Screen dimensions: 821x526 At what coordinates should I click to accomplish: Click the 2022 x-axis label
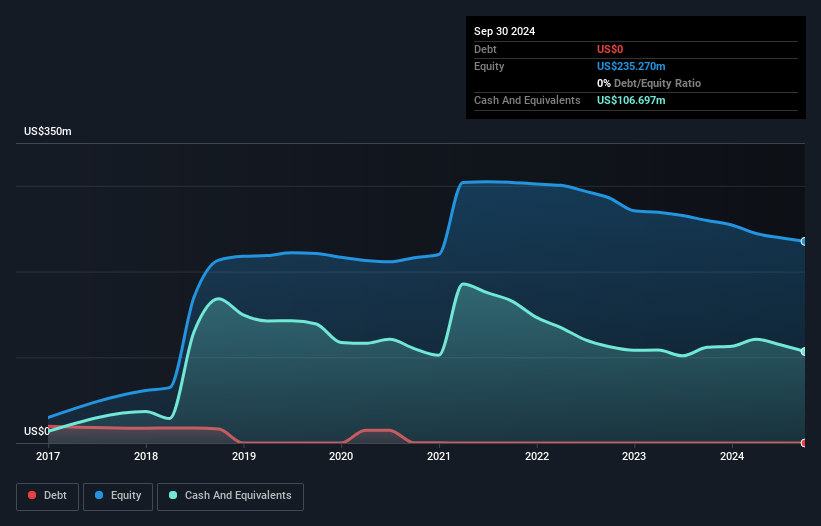click(x=537, y=456)
